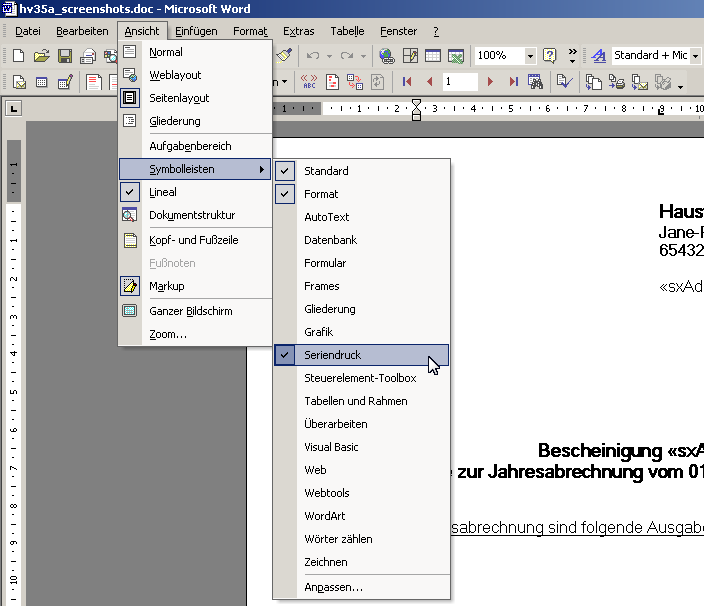Image resolution: width=704 pixels, height=606 pixels.
Task: Click the vertical ruler margin area
Action: (14, 171)
